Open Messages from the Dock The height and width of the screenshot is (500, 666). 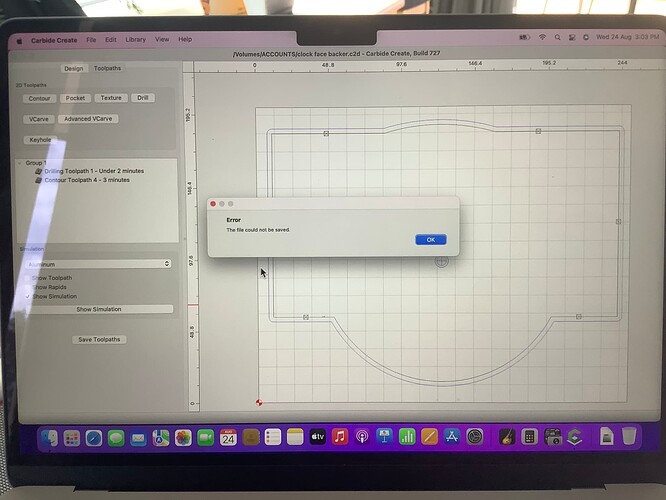click(116, 438)
